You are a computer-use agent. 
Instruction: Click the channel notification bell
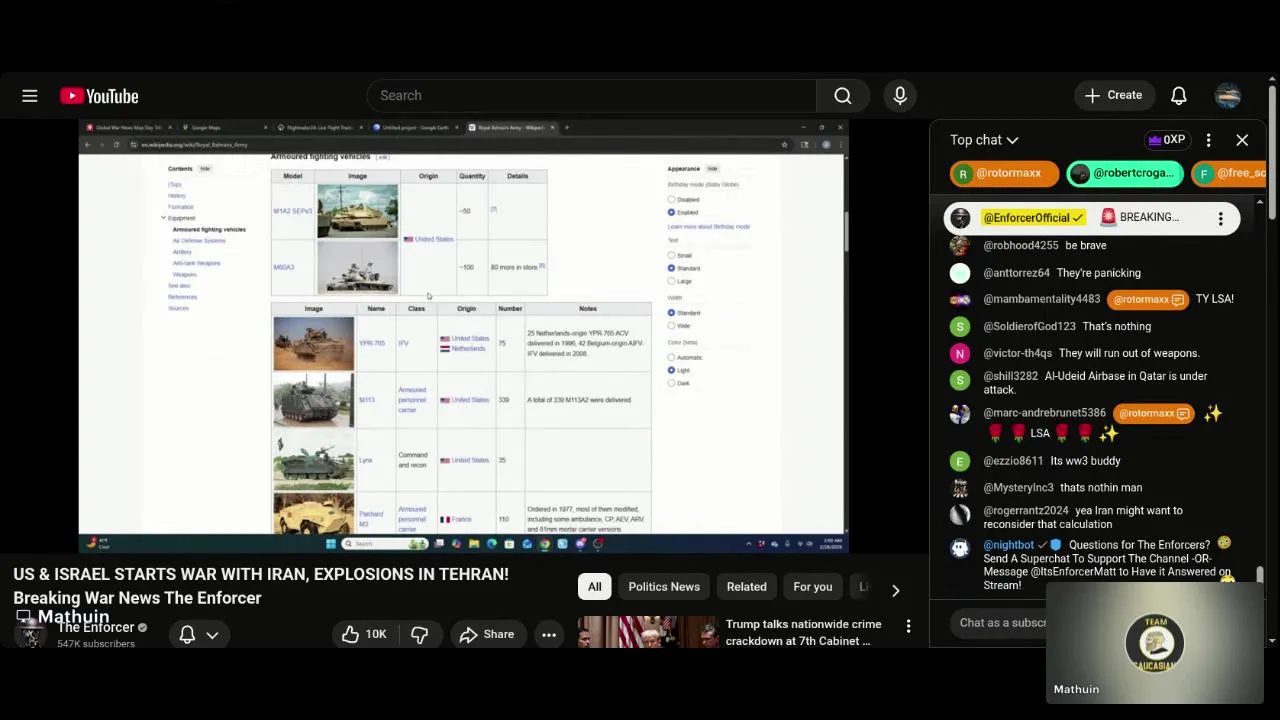click(x=187, y=634)
